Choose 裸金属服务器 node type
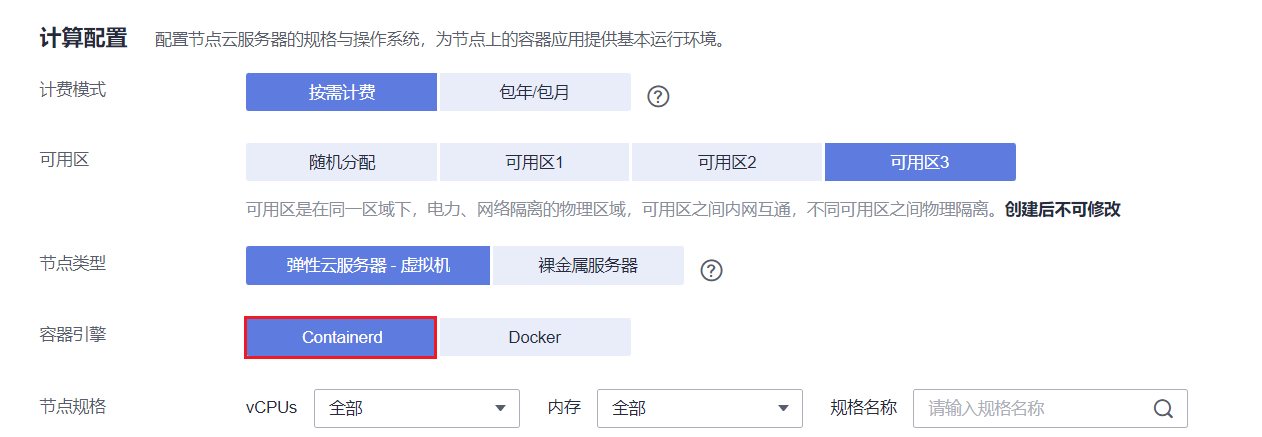 coord(588,266)
